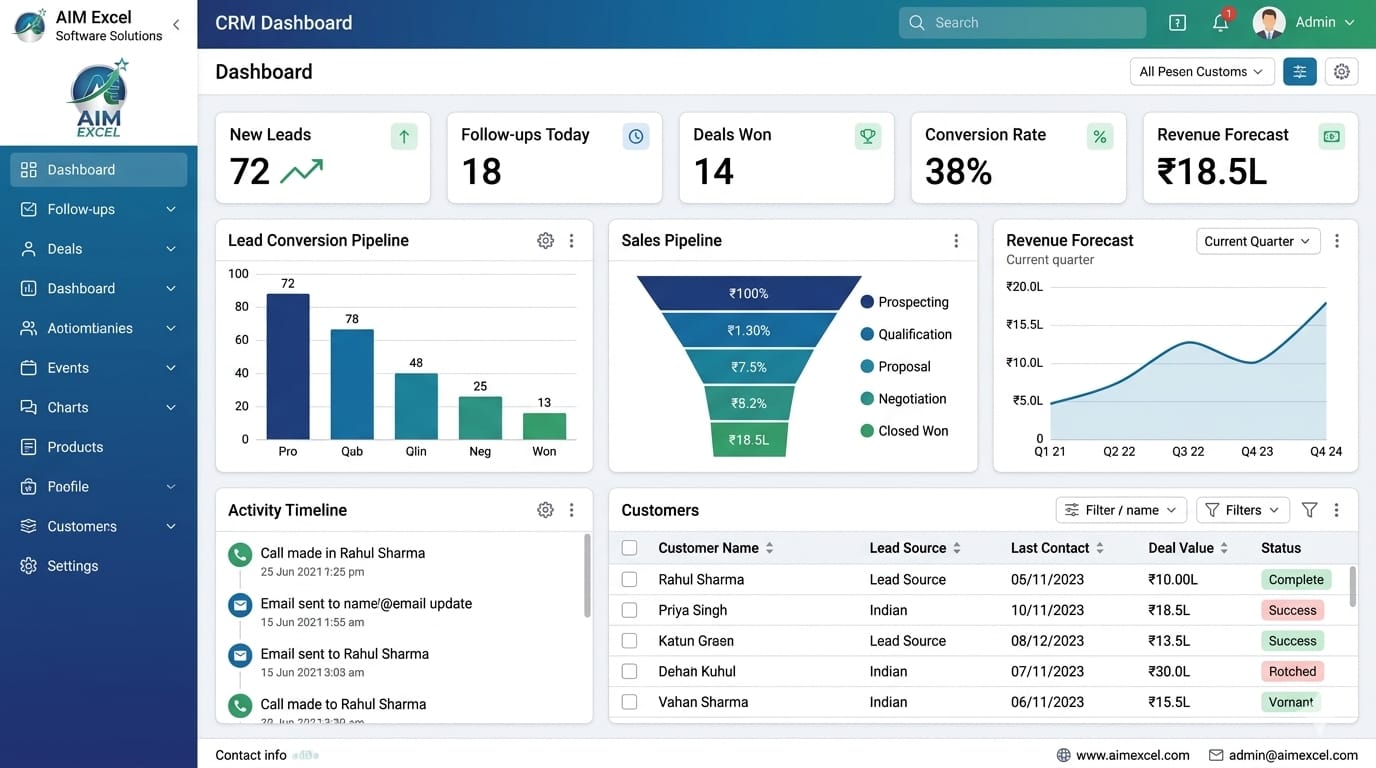The height and width of the screenshot is (768, 1376).
Task: Expand the Deals sidebar chevron
Action: tap(171, 249)
